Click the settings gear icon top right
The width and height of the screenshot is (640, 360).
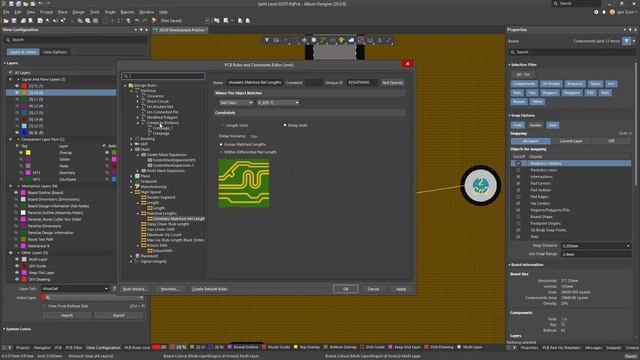coord(596,12)
